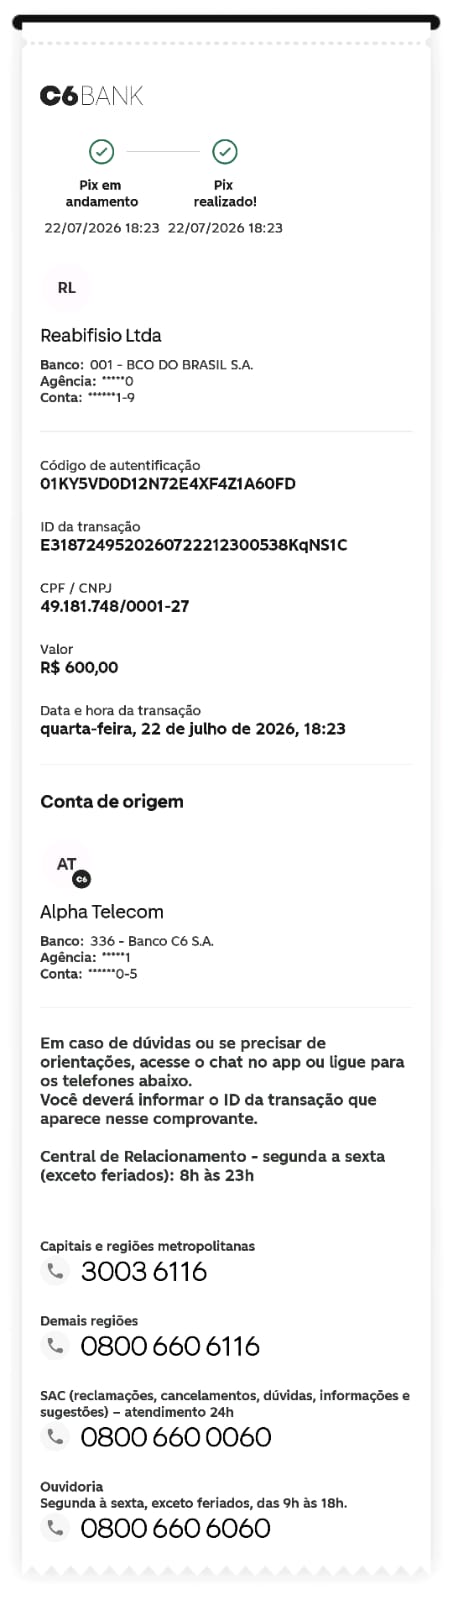Click the phone icon beside 0800 660 6116
Viewport: 453px width, 1600px height.
pyautogui.click(x=55, y=1346)
